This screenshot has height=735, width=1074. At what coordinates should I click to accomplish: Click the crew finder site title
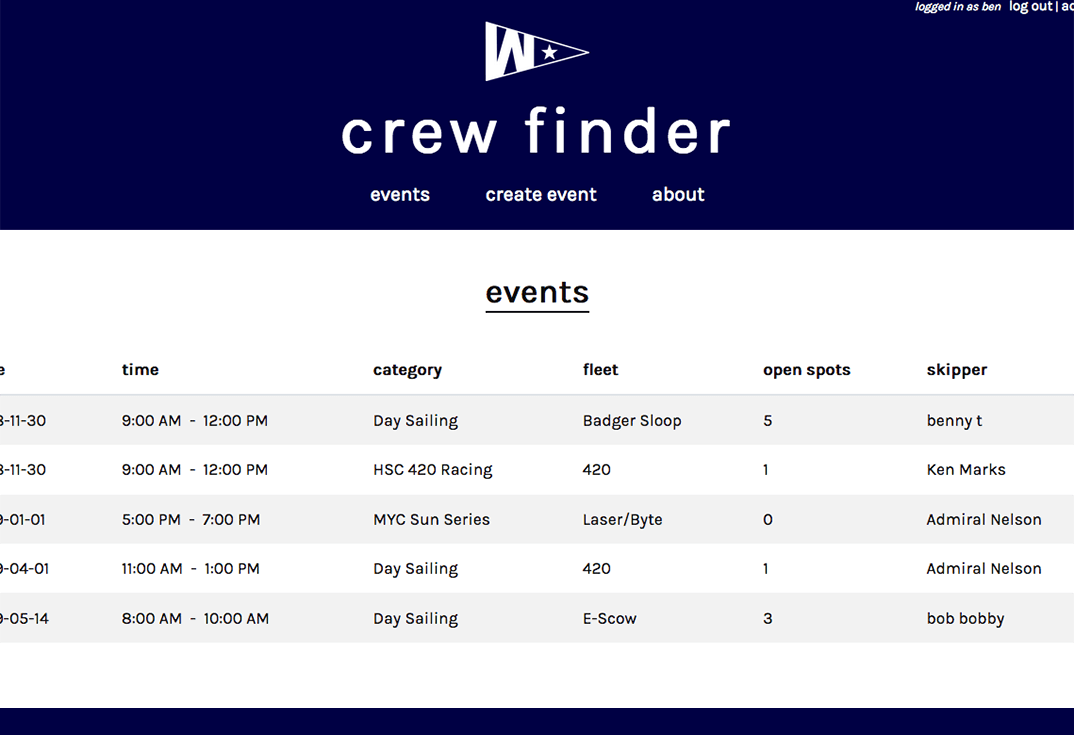(x=536, y=131)
